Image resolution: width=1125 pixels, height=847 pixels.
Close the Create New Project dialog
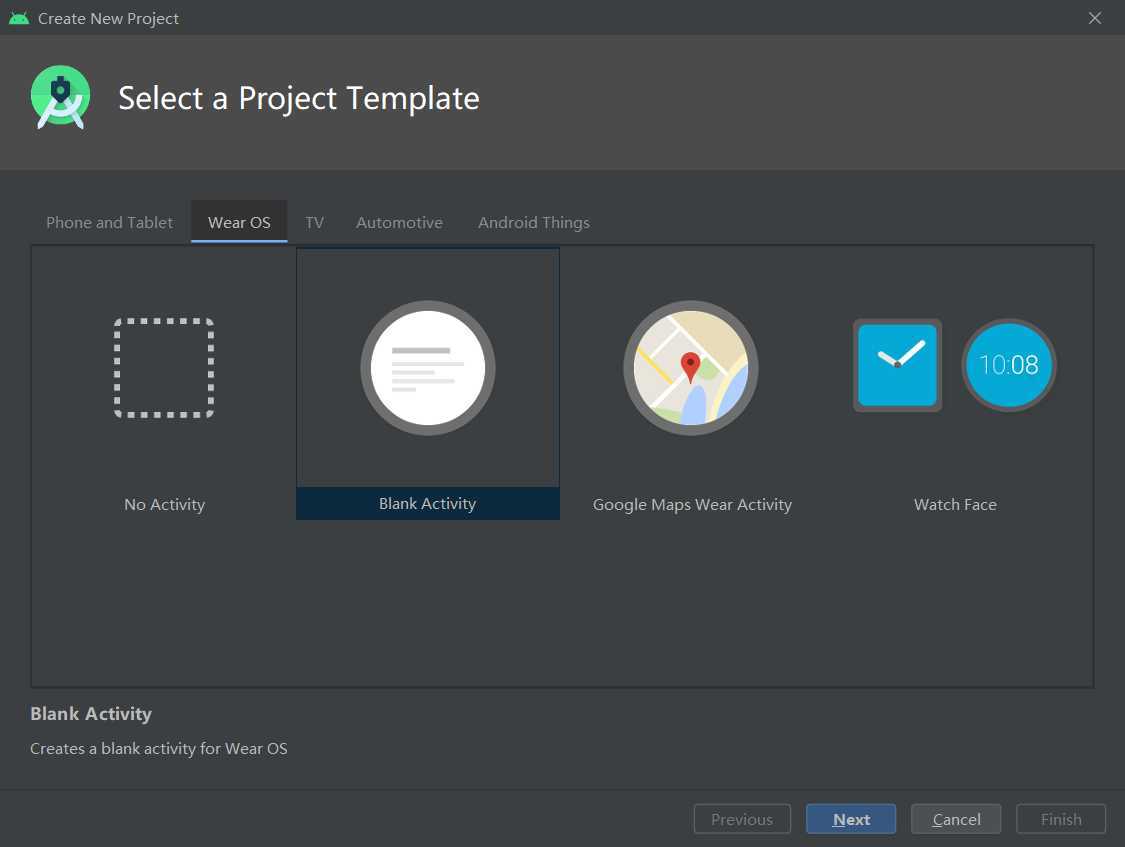click(1095, 18)
